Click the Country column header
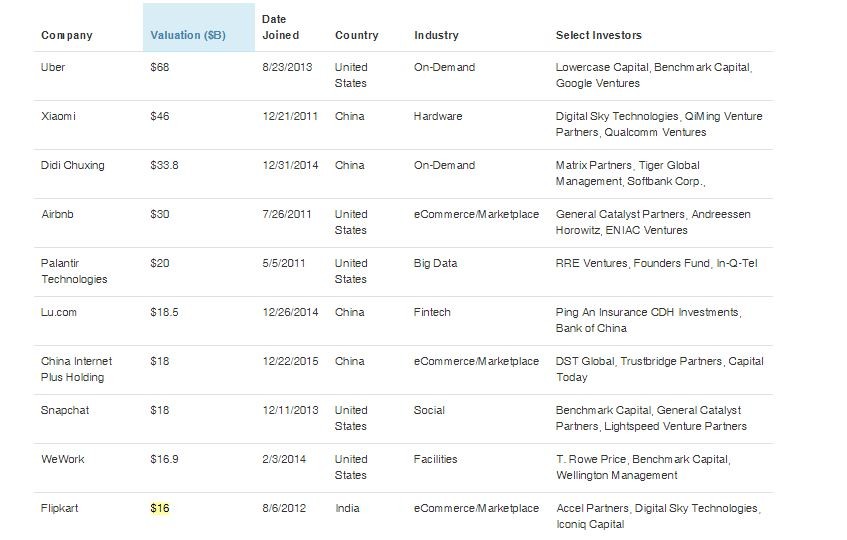 356,35
